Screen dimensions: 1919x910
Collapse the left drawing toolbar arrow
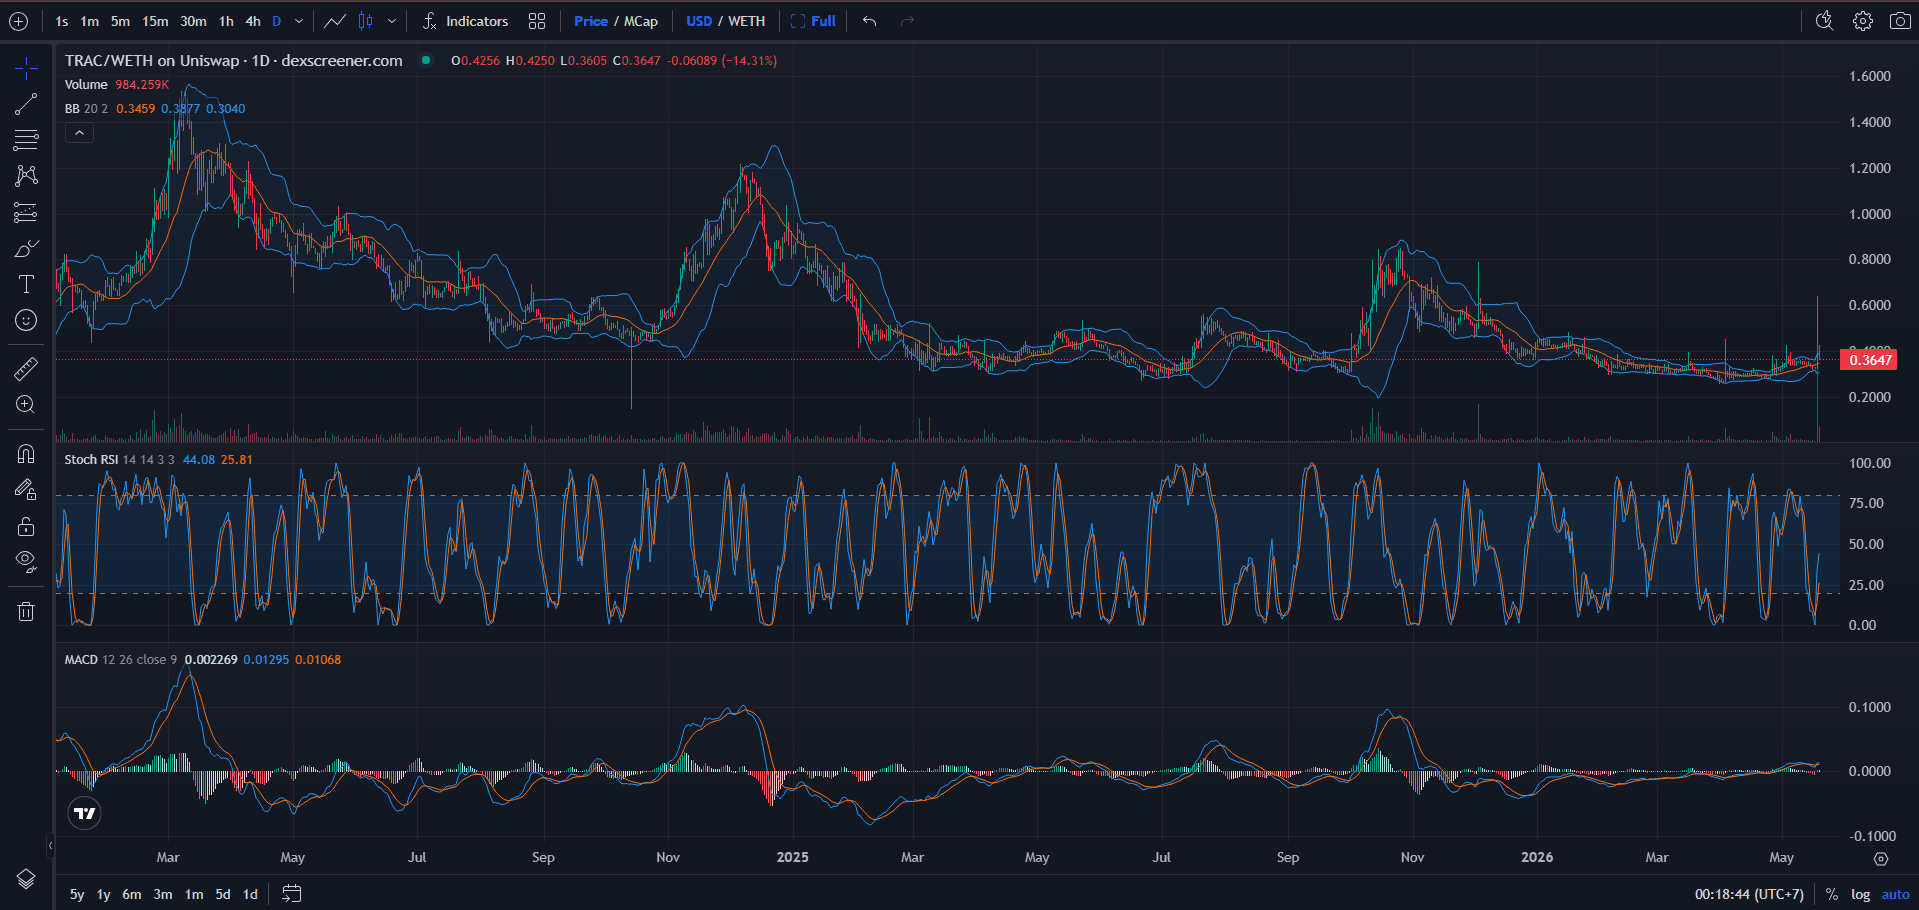(x=50, y=846)
